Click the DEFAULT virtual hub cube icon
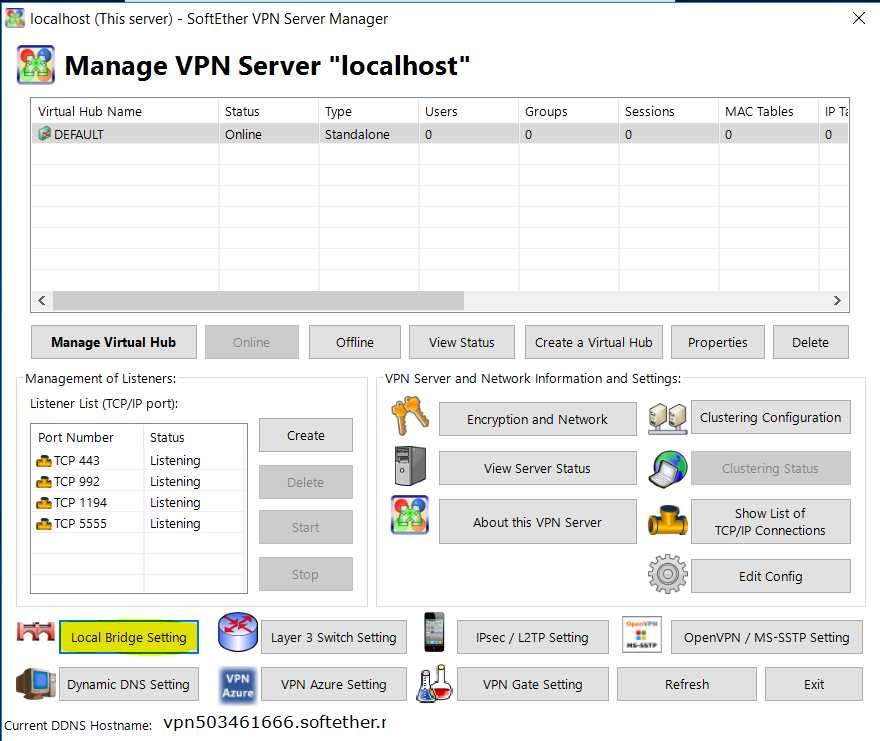This screenshot has width=880, height=741. (44, 134)
